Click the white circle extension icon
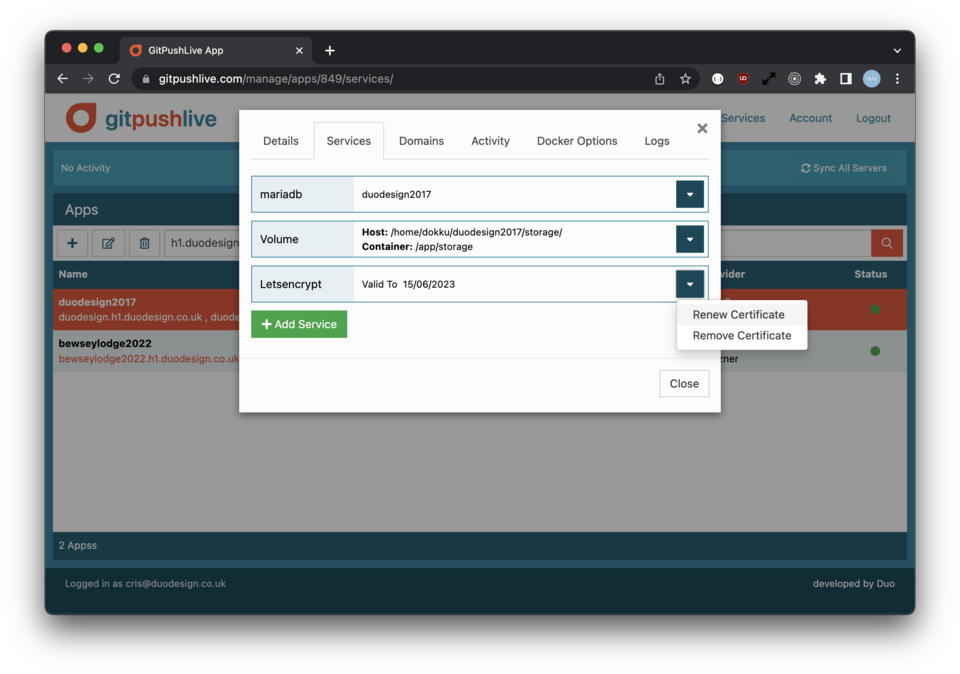 pyautogui.click(x=718, y=78)
